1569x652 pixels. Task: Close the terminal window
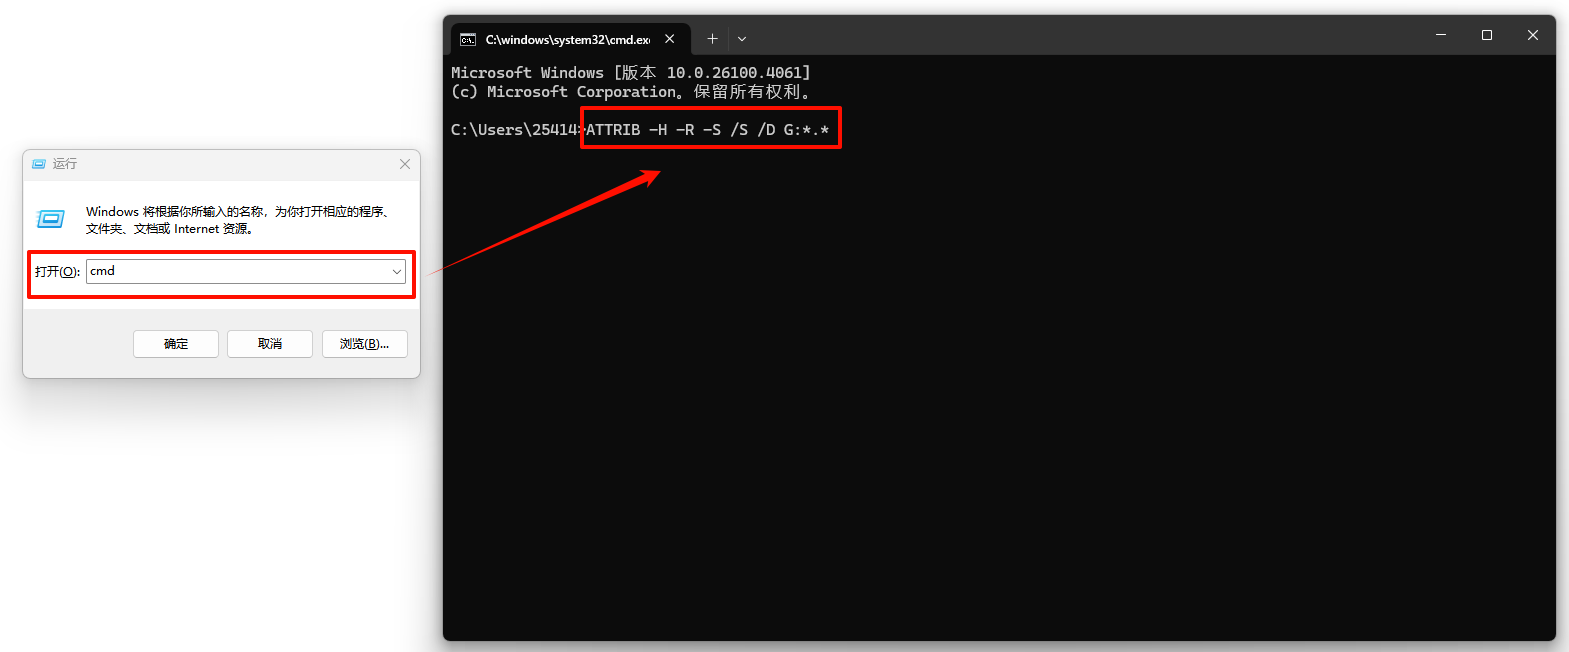(1532, 35)
